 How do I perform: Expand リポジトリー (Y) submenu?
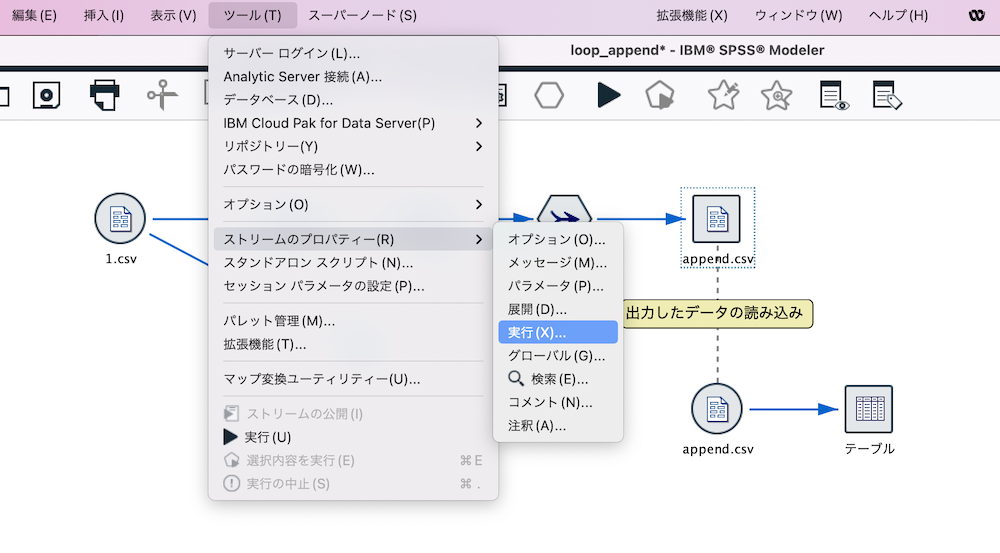(x=353, y=147)
